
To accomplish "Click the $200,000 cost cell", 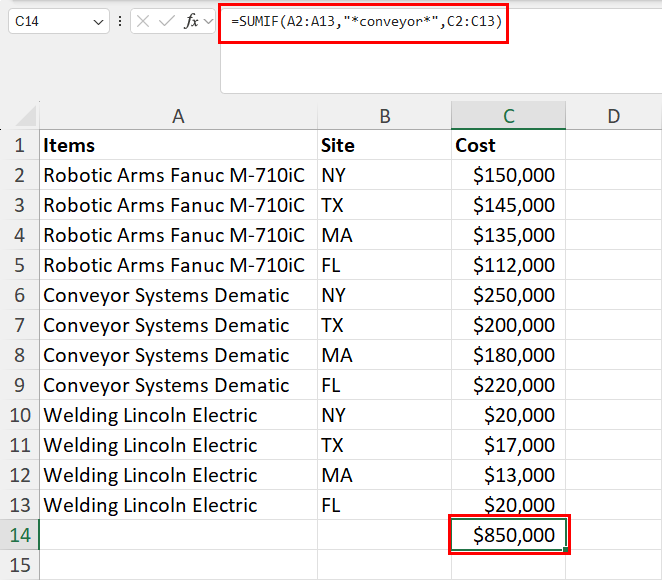I will click(508, 325).
